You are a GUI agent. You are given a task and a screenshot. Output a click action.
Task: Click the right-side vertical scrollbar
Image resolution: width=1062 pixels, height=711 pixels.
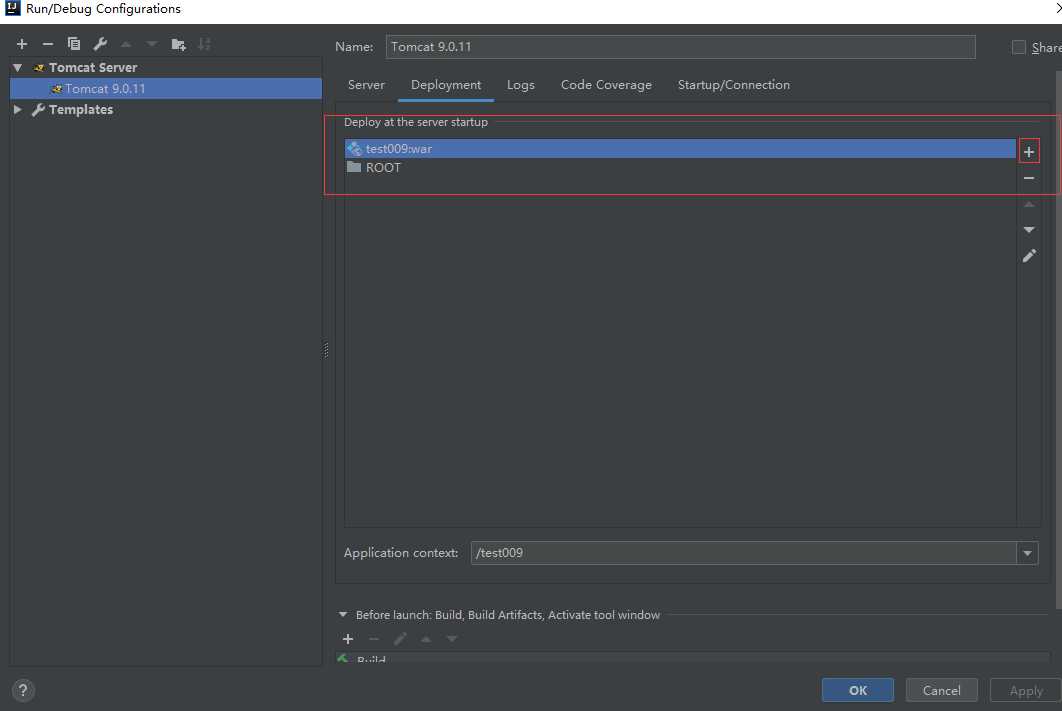pyautogui.click(x=1058, y=339)
